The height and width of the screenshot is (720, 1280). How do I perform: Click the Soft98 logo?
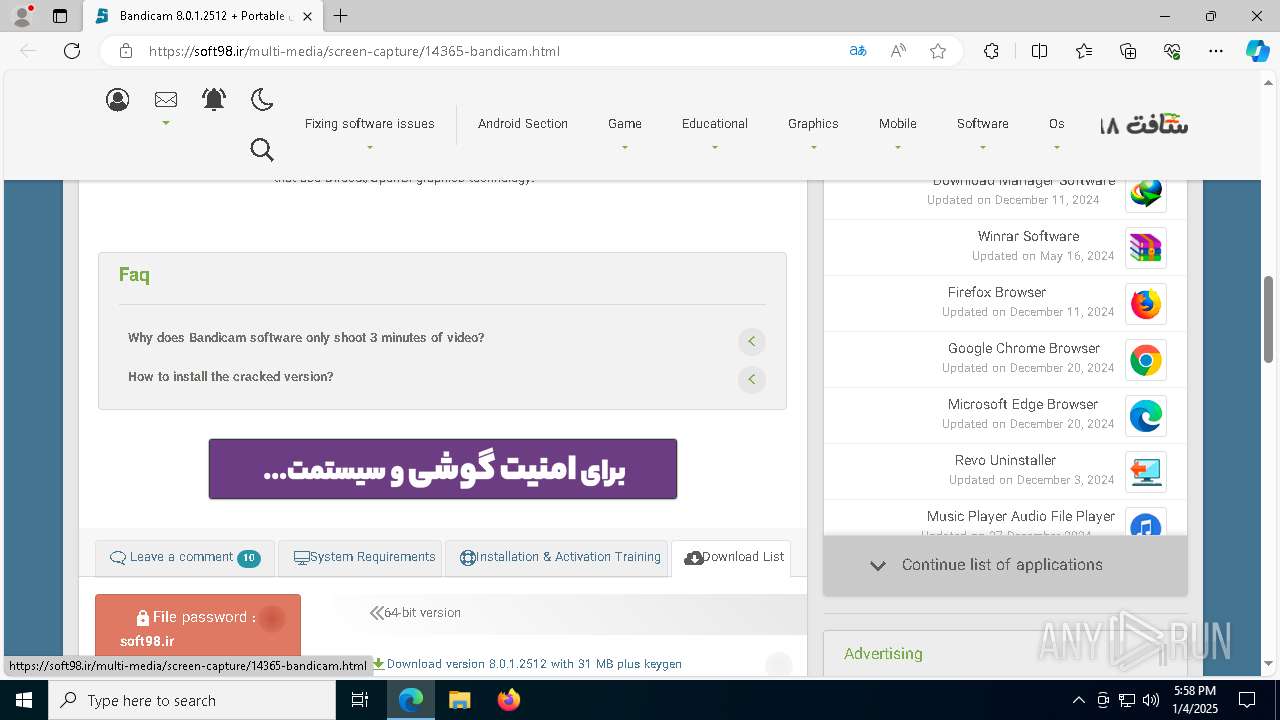1144,124
